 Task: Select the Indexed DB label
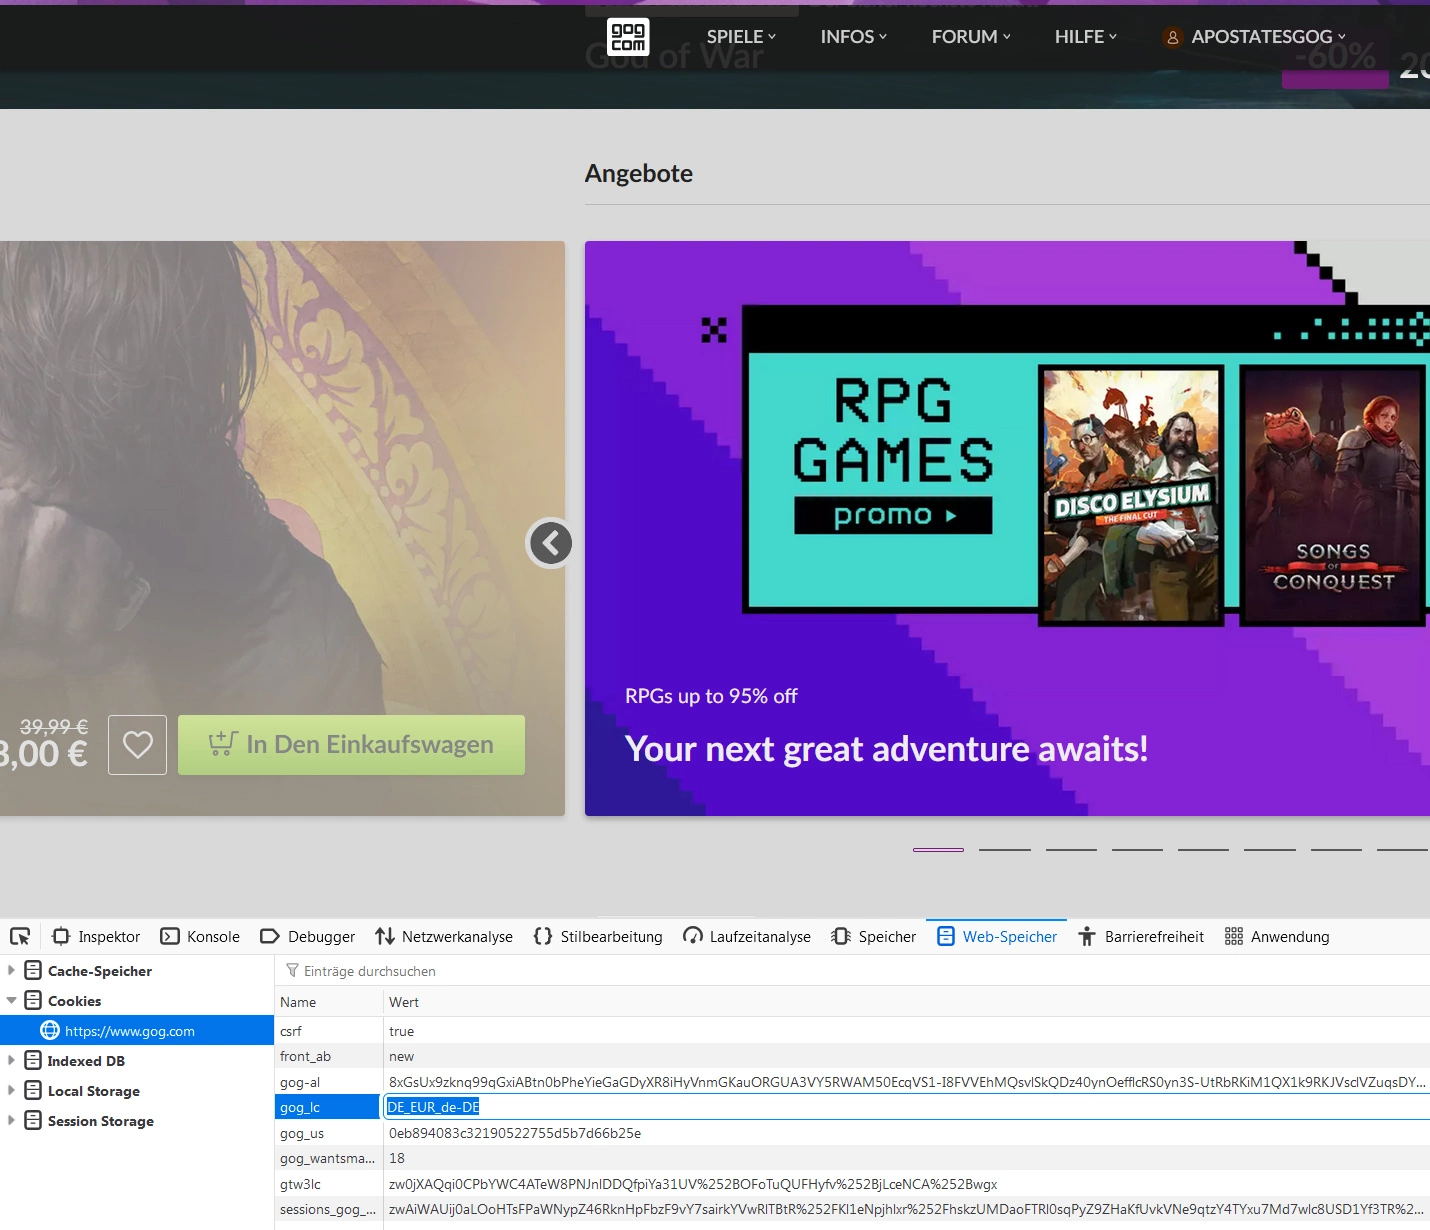point(86,1061)
